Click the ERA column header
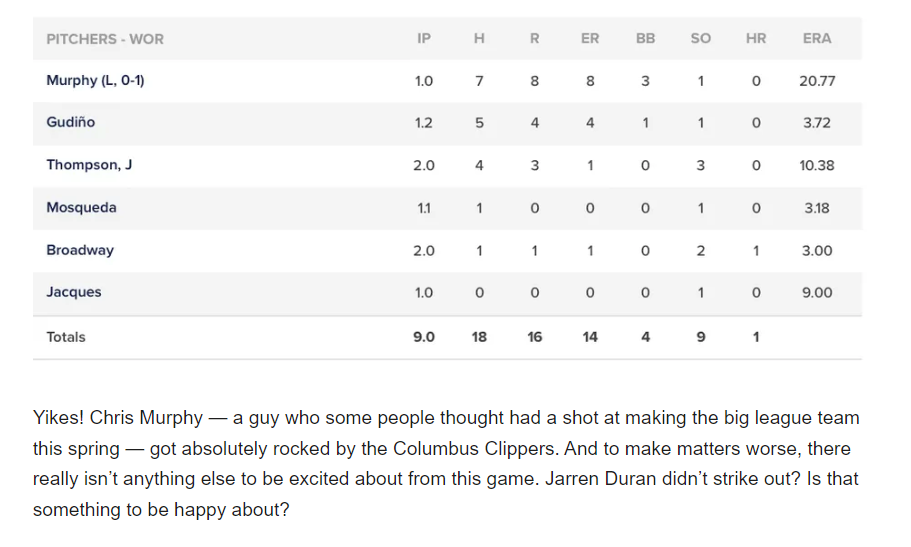This screenshot has width=911, height=547. click(816, 39)
